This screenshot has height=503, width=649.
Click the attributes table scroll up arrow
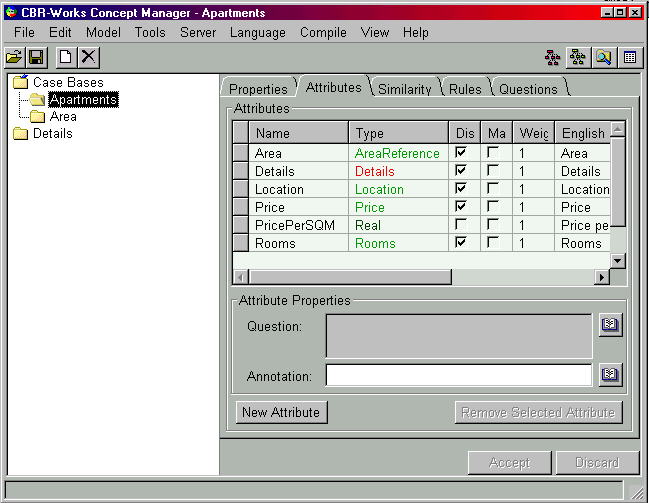click(618, 130)
